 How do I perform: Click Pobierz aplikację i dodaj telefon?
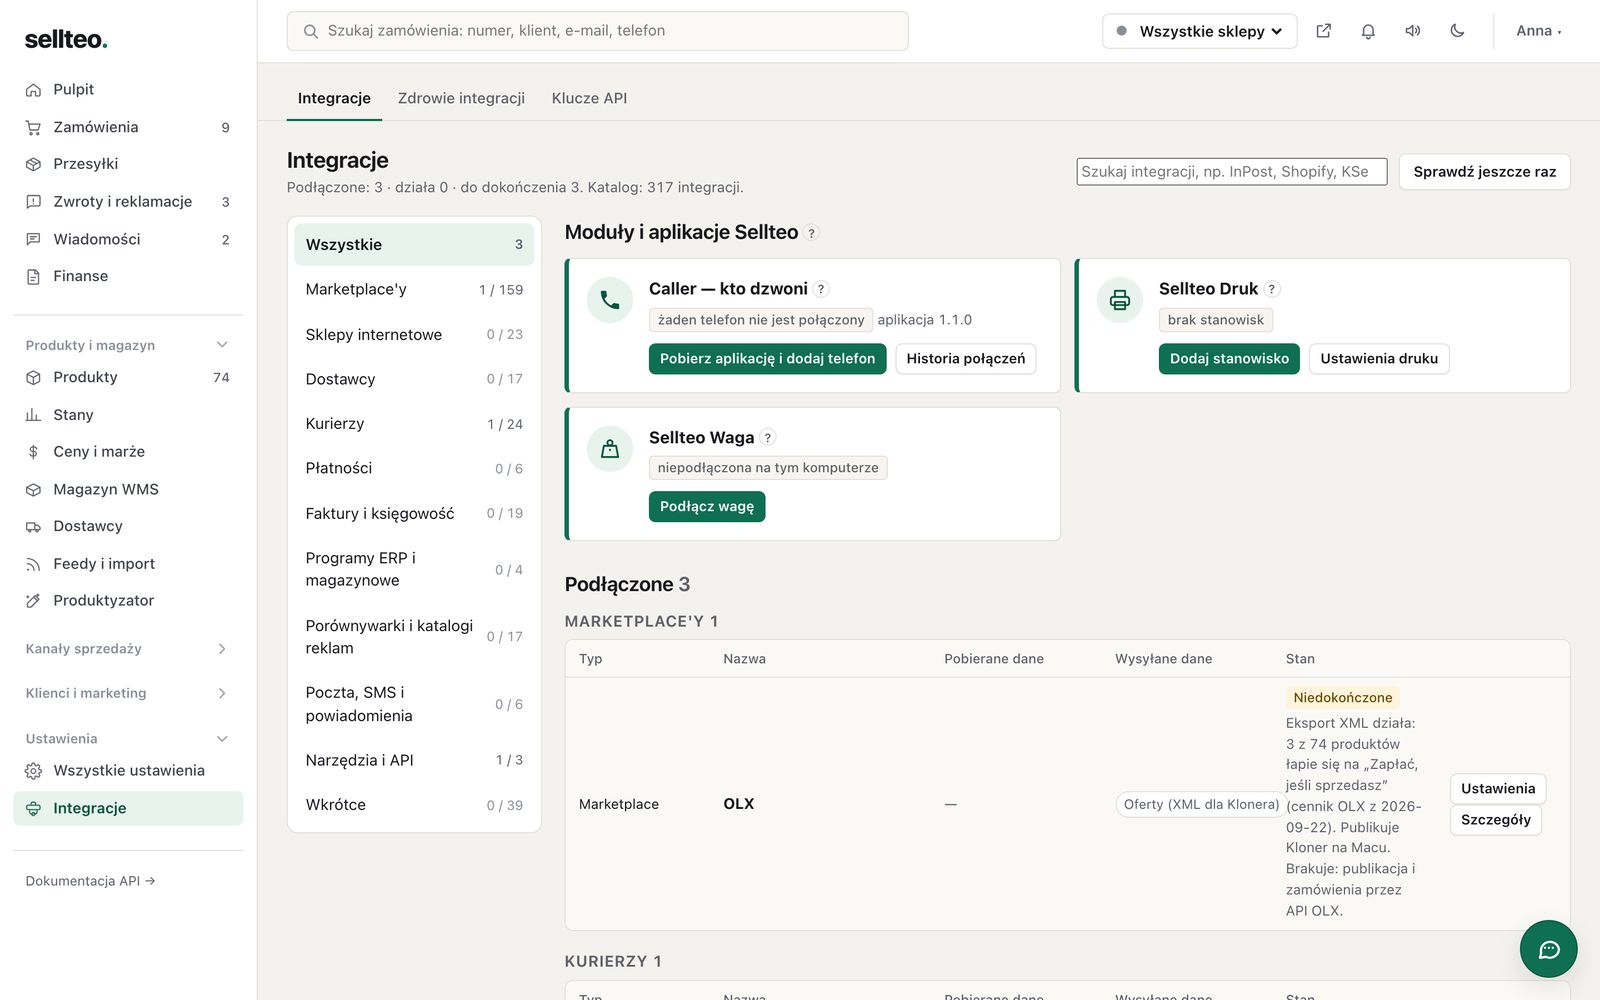point(767,359)
